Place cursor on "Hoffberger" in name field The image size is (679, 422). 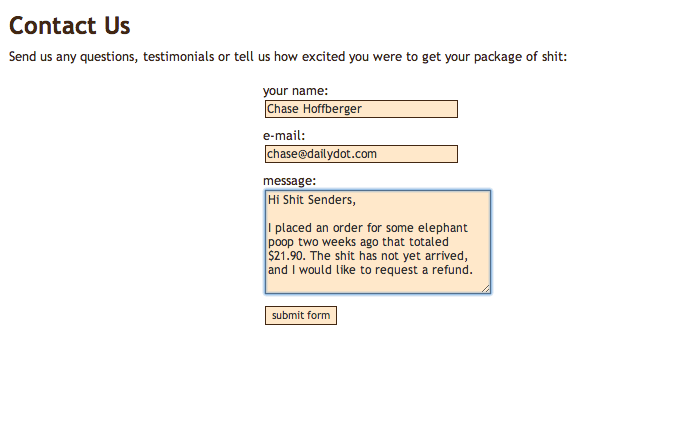tap(332, 109)
